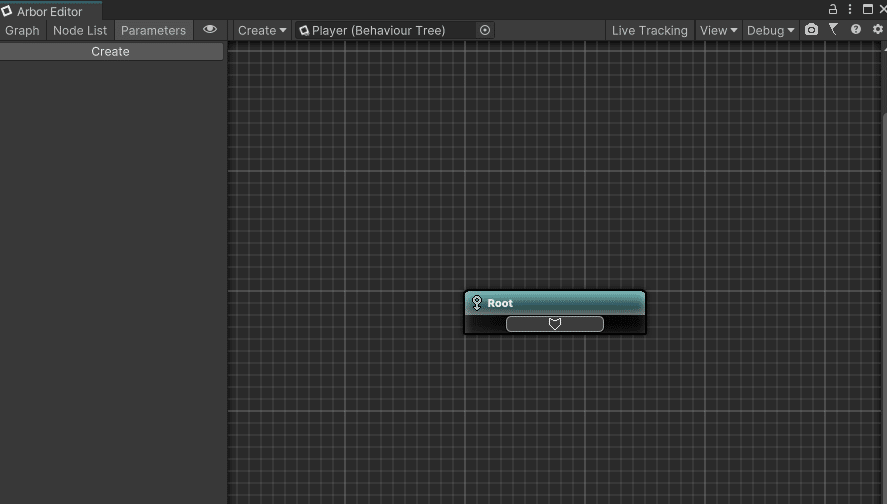Open the Node List tab

point(80,31)
